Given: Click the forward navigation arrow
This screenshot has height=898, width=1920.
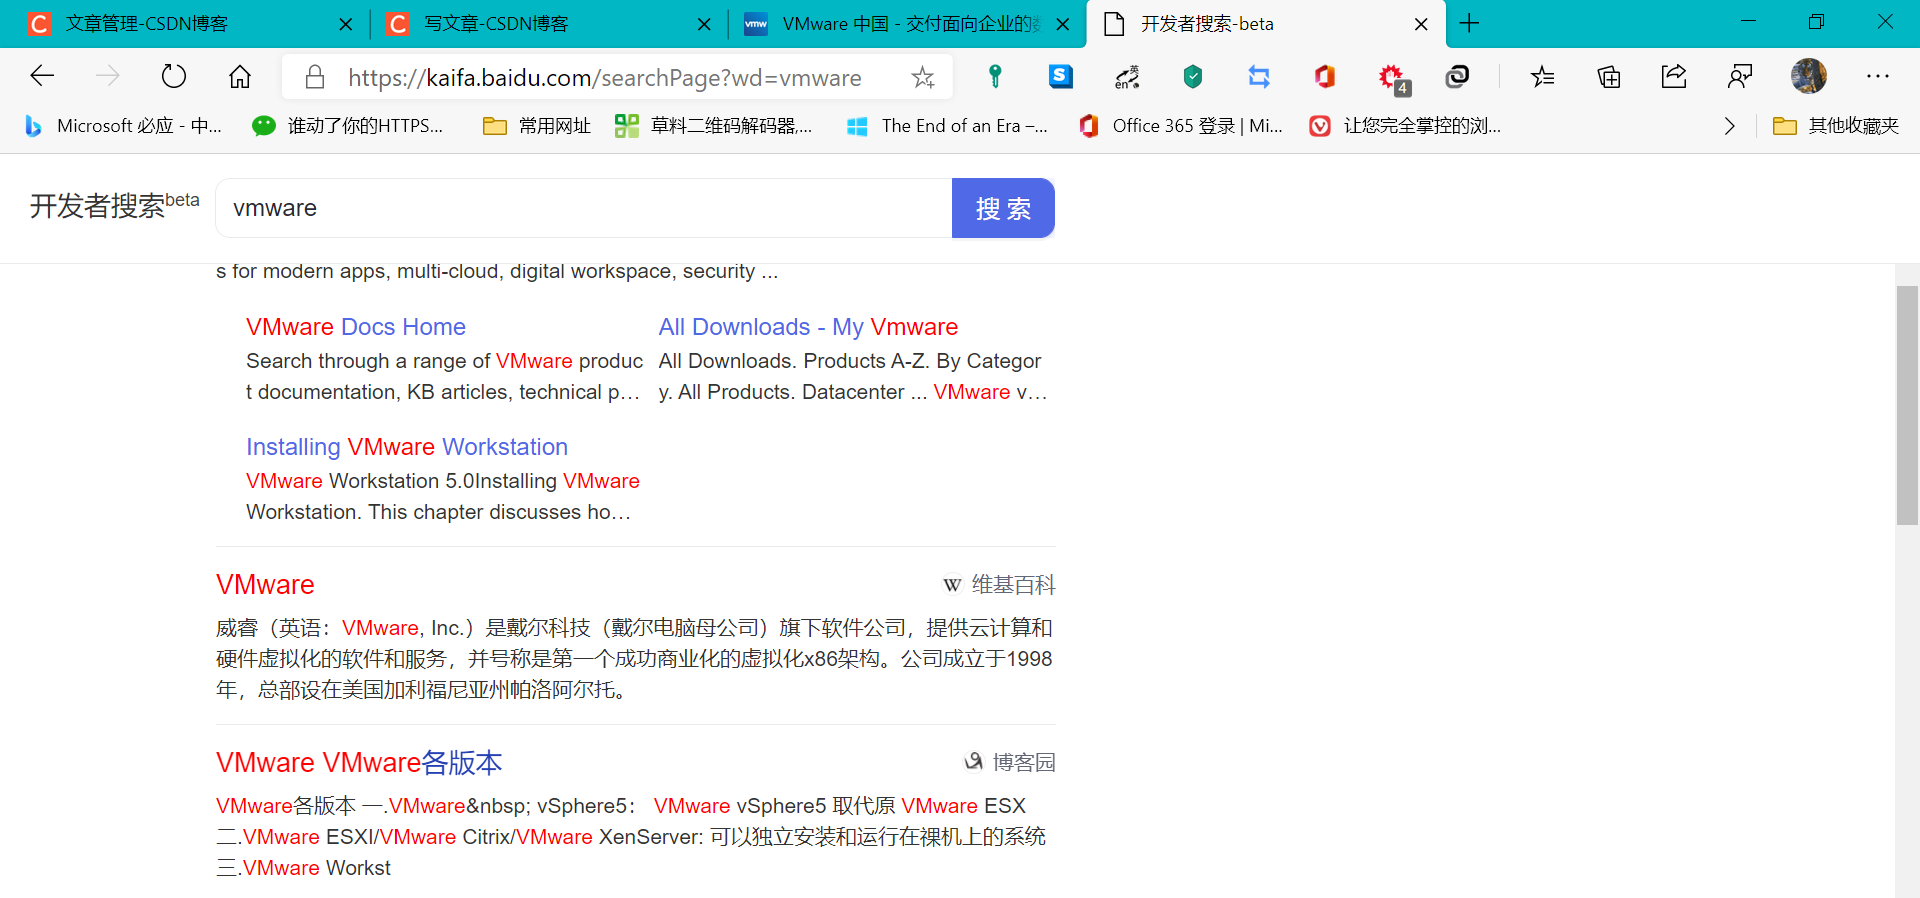Looking at the screenshot, I should 108,76.
